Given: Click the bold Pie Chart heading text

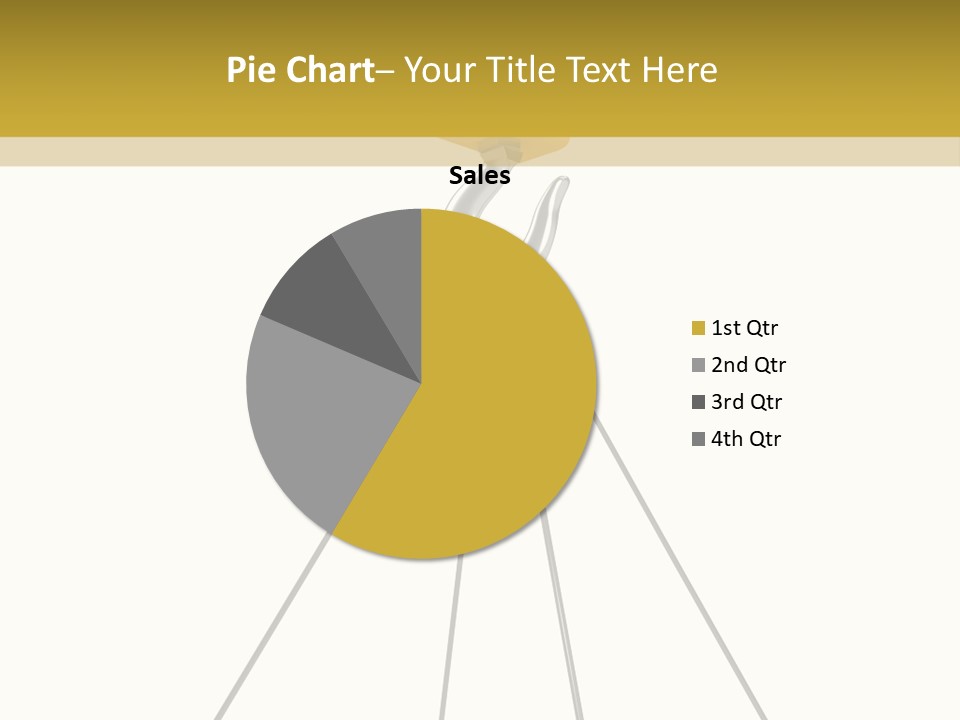Looking at the screenshot, I should pos(301,69).
